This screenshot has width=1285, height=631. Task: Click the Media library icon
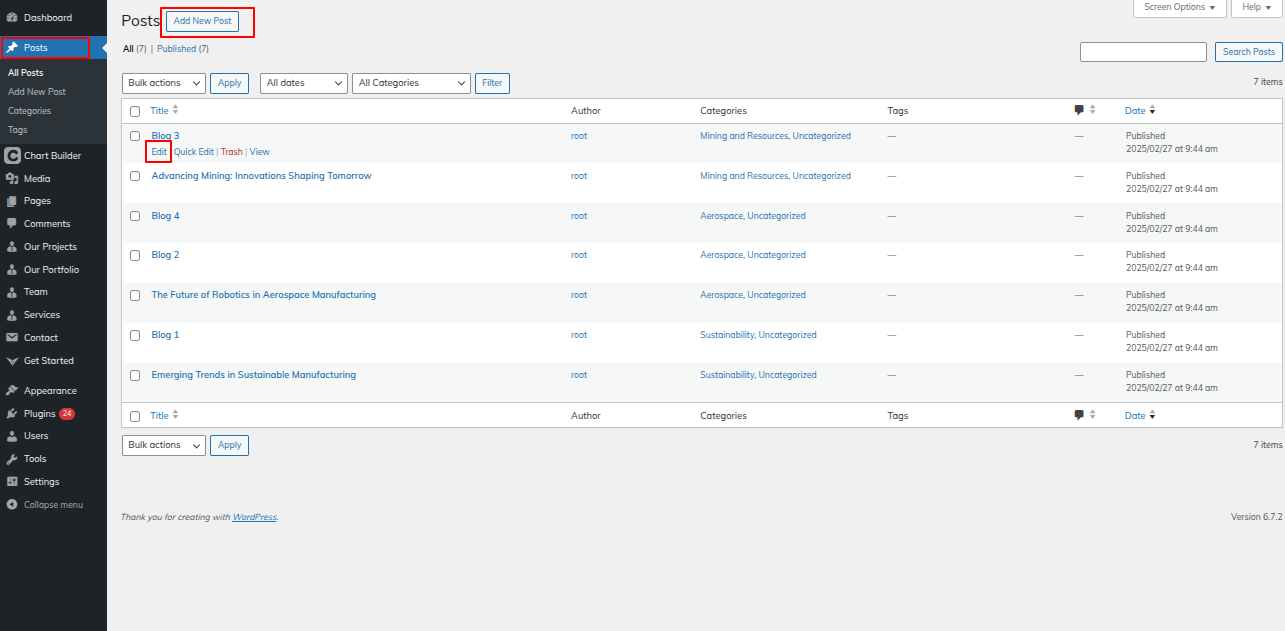coord(11,179)
